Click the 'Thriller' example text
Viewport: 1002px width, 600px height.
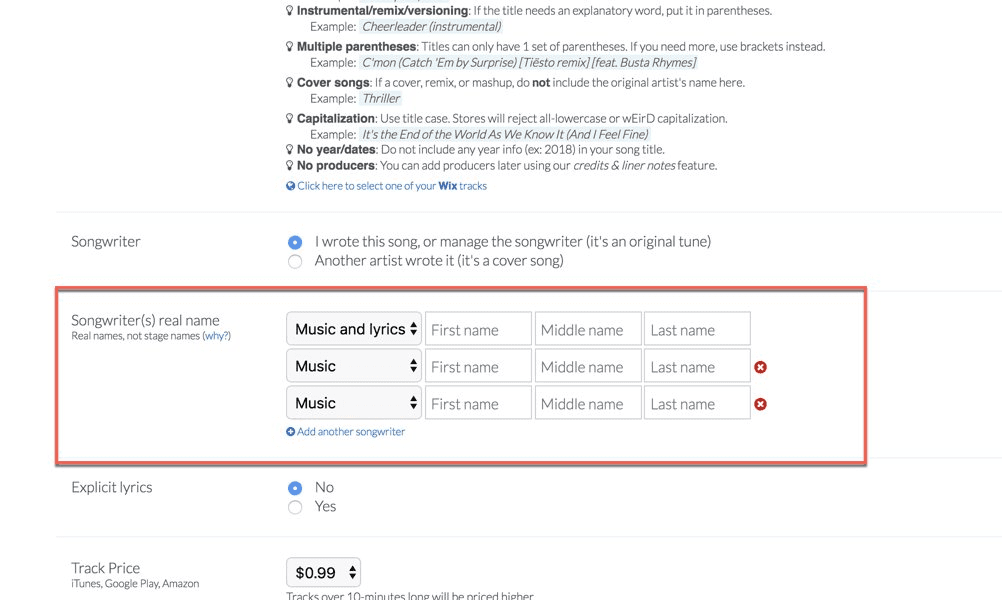(381, 98)
